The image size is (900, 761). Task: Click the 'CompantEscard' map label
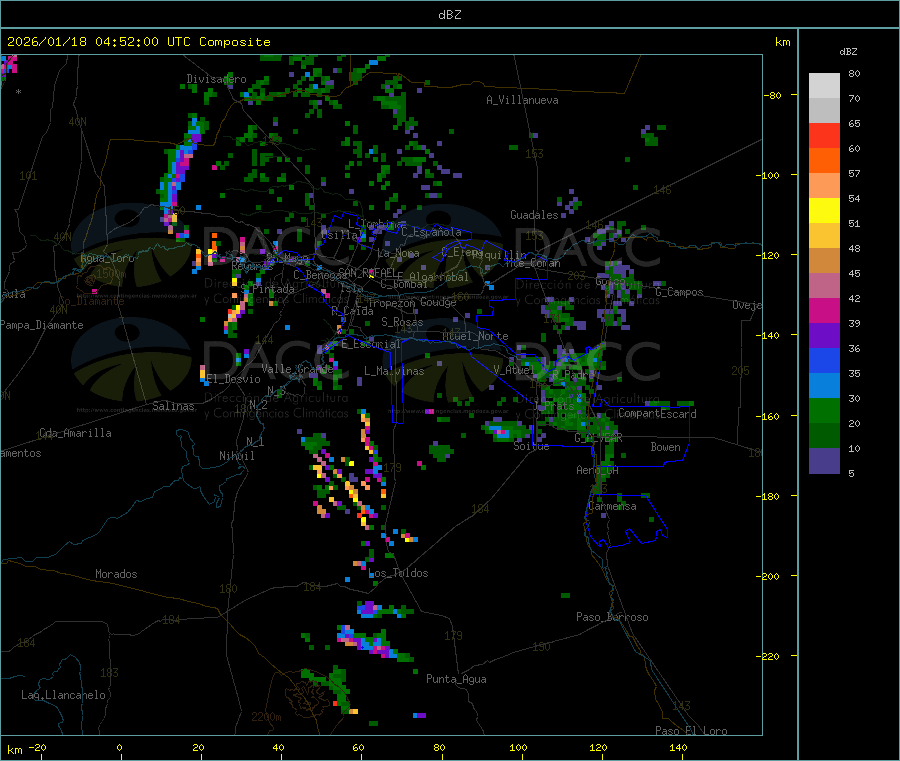[657, 413]
